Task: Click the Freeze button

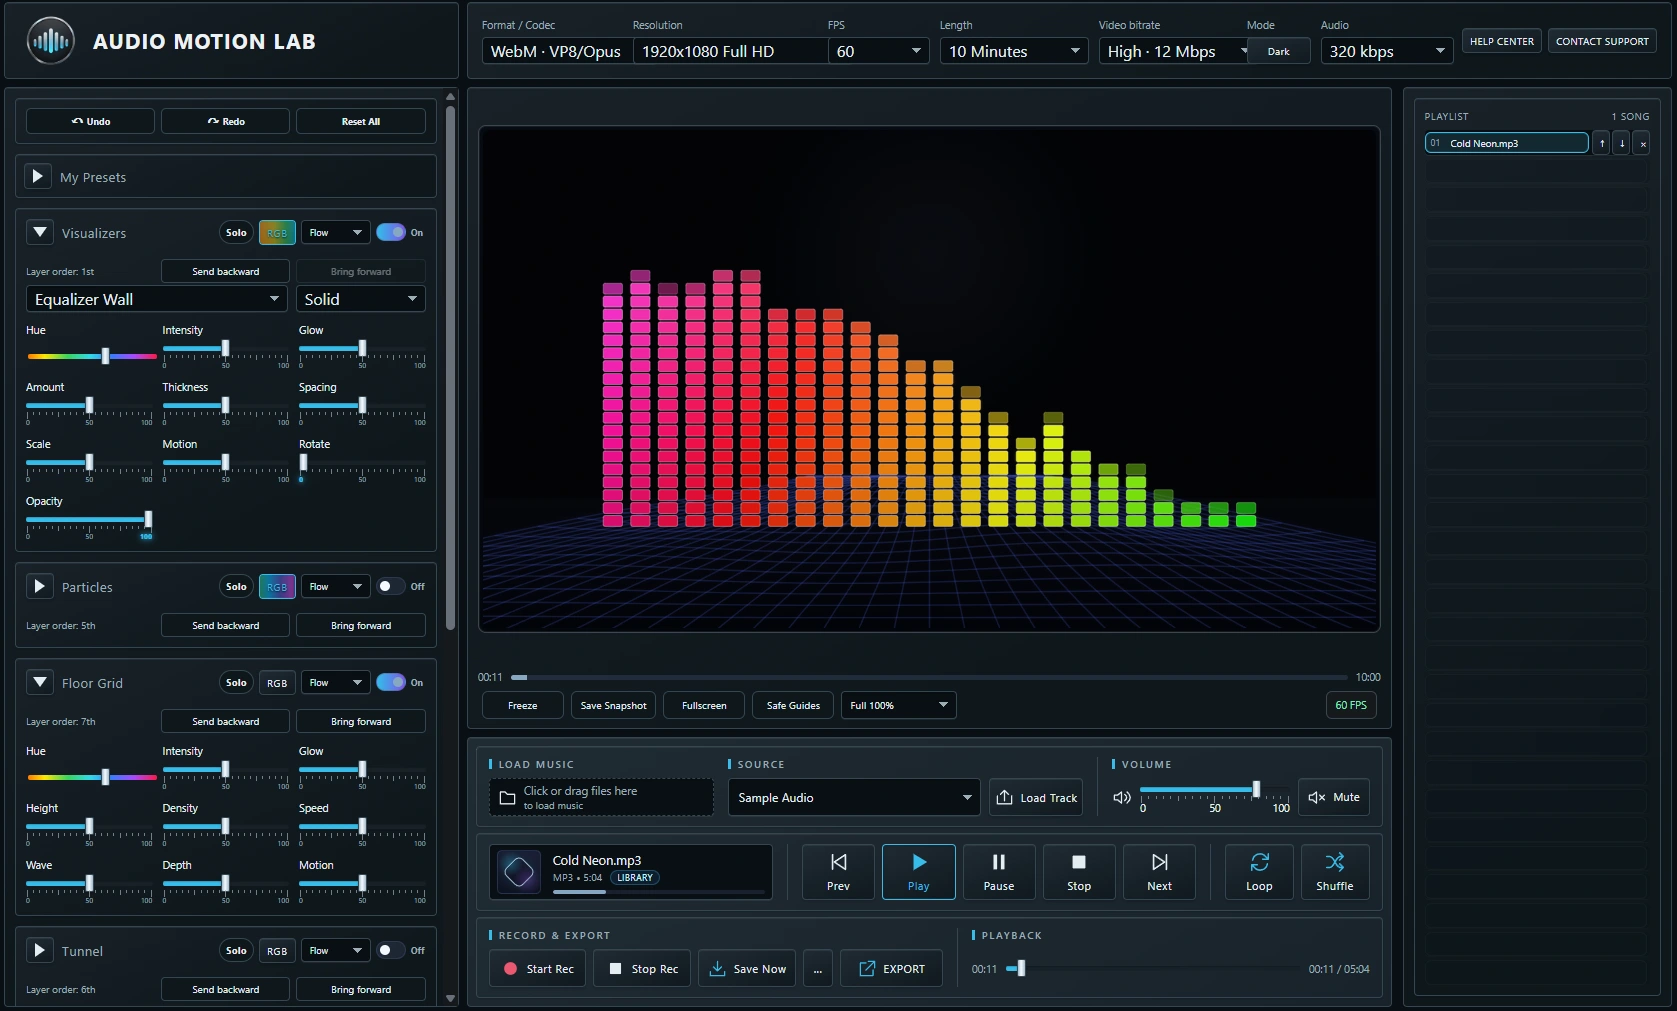Action: (x=522, y=705)
